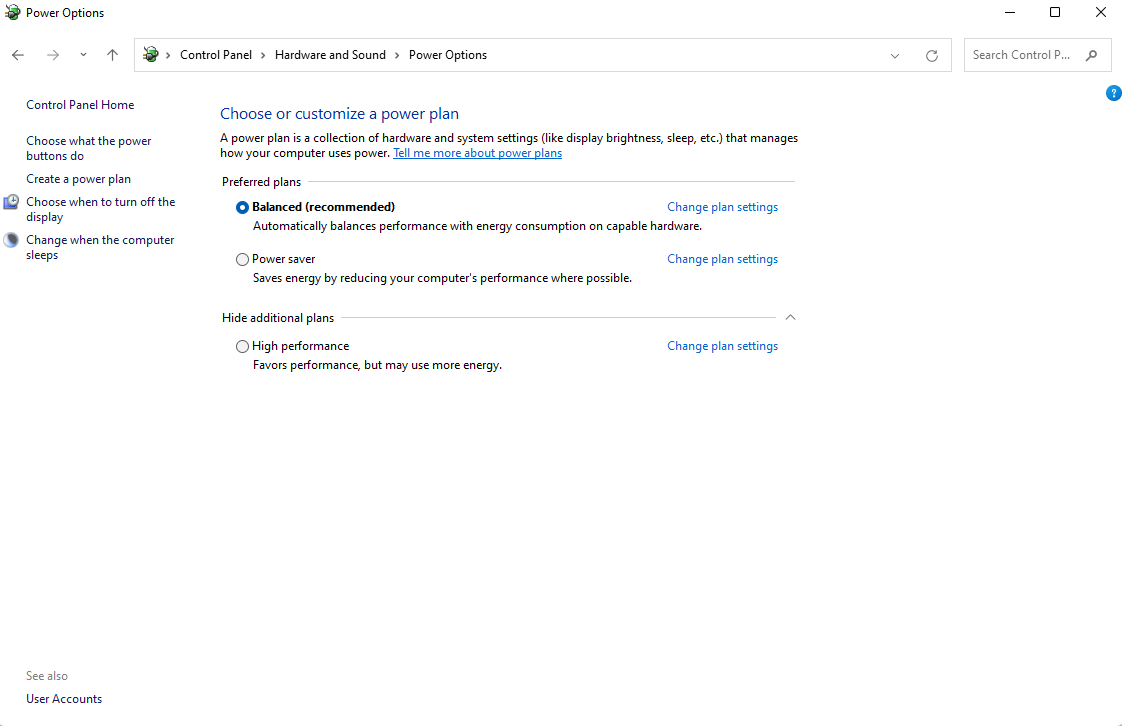Open Tell me more about power plans
The height and width of the screenshot is (726, 1122).
[x=477, y=153]
